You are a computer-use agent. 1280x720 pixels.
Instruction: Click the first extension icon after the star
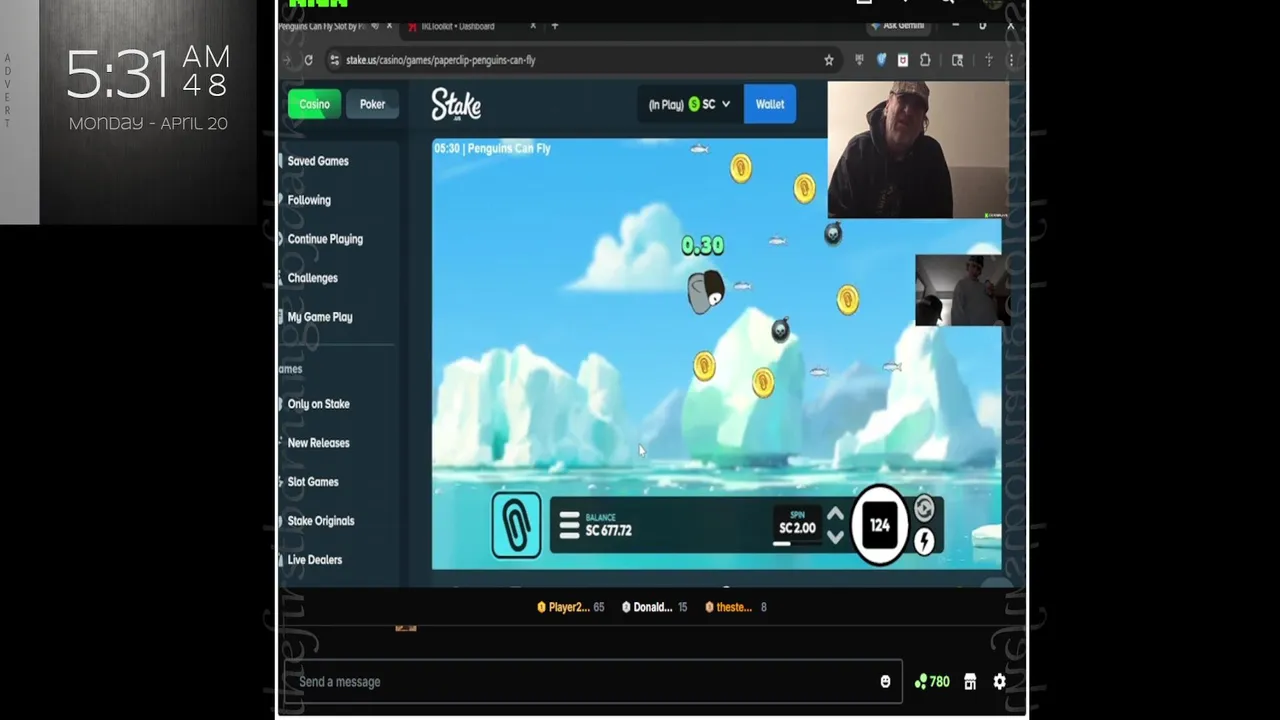point(859,60)
